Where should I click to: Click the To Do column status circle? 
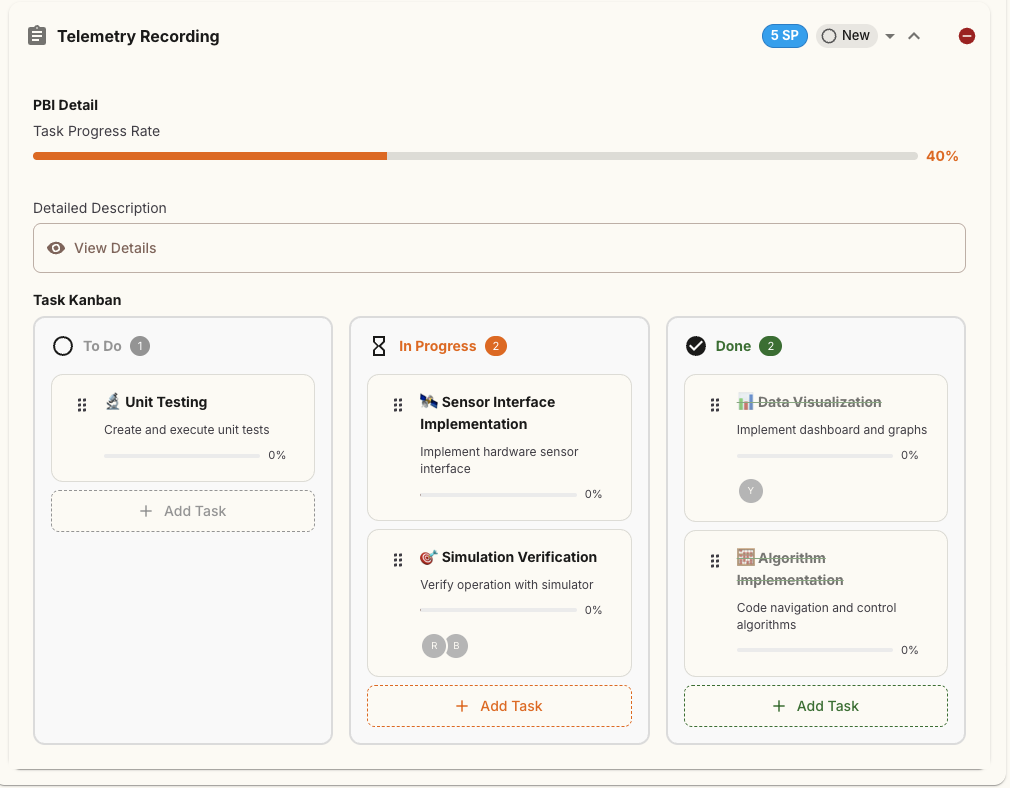pyautogui.click(x=65, y=345)
